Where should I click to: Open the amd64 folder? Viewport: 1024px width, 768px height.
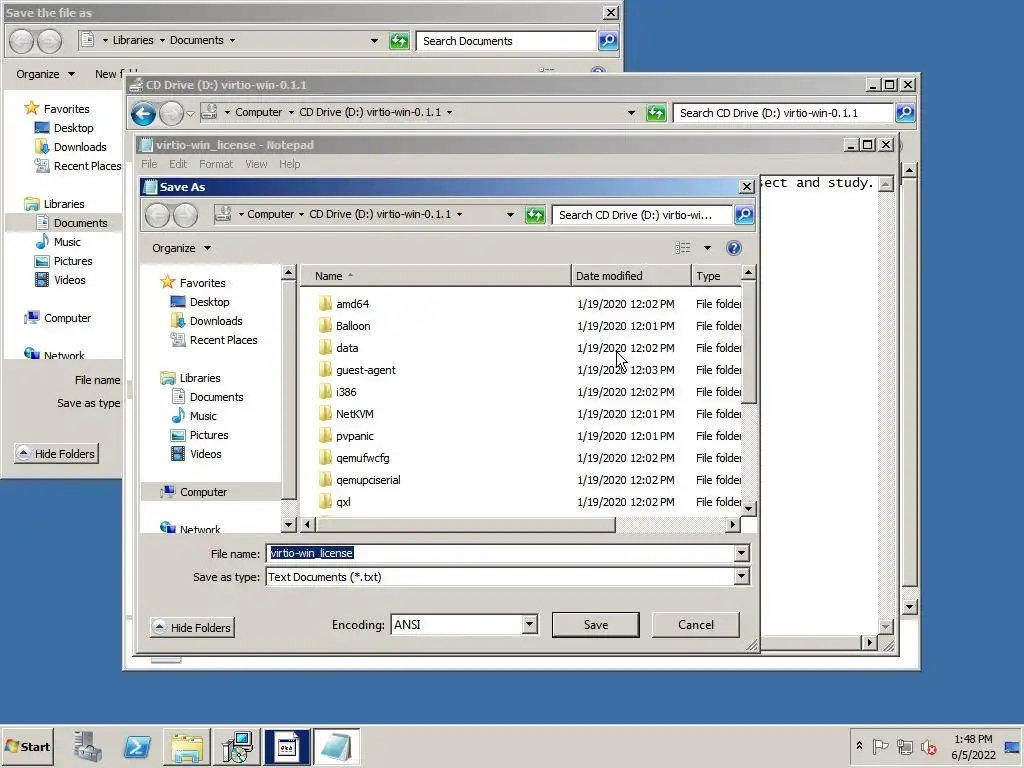click(353, 304)
